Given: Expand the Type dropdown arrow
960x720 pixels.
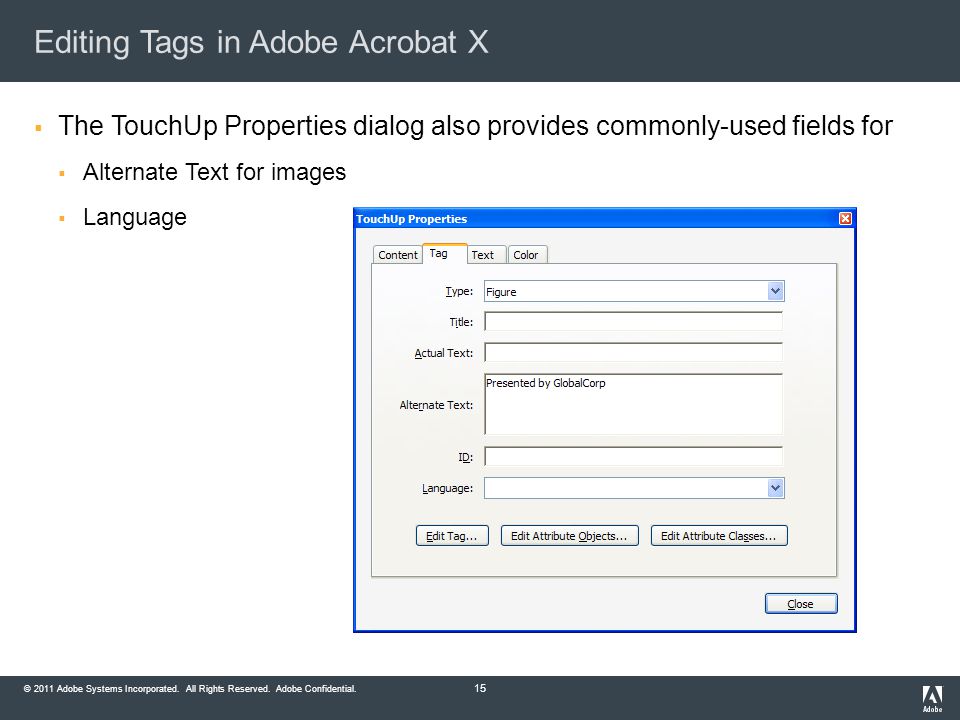Looking at the screenshot, I should (775, 291).
